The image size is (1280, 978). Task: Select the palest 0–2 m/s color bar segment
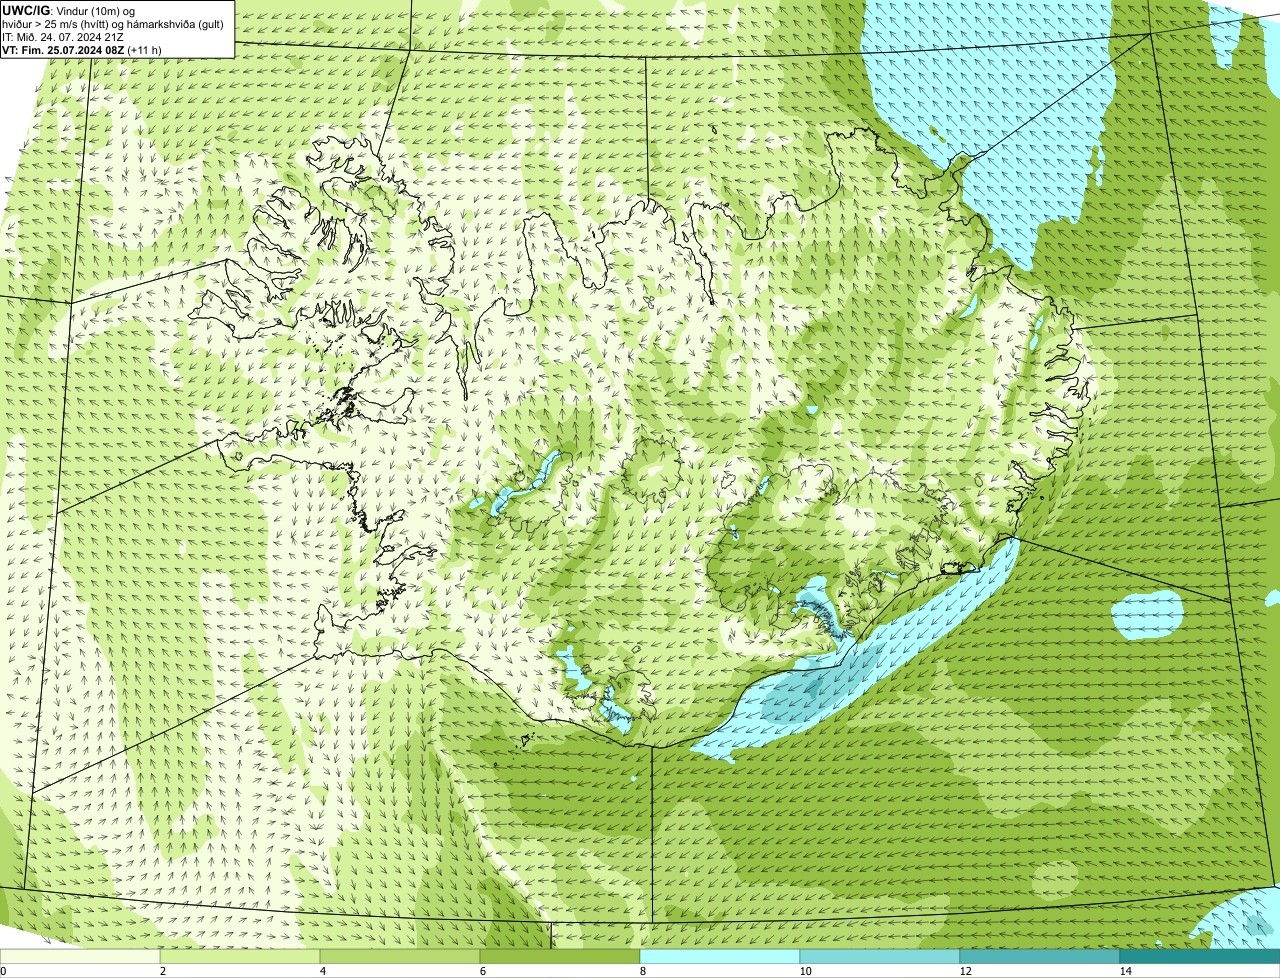click(x=80, y=956)
